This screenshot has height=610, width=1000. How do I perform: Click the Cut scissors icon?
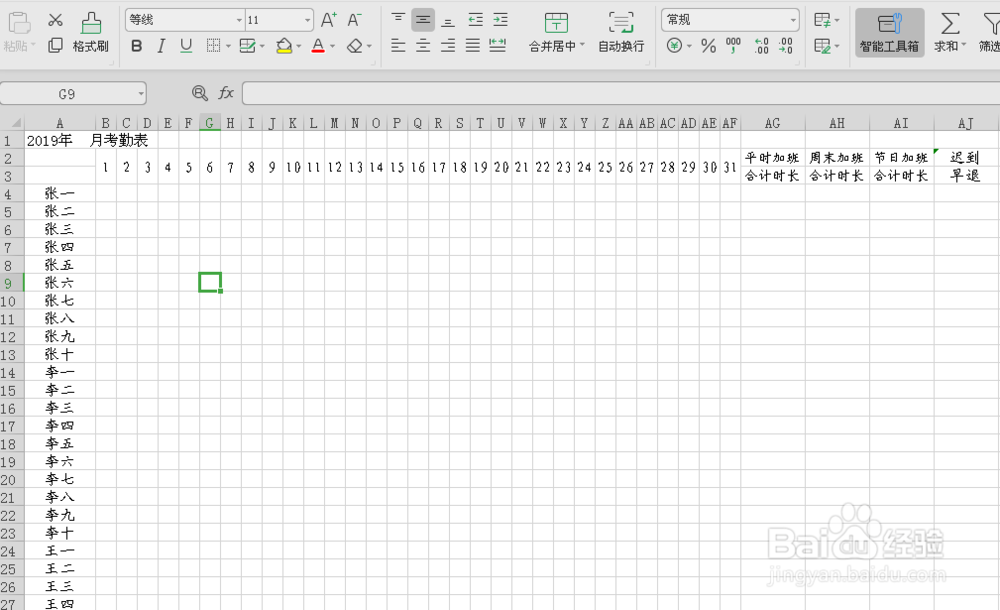click(55, 20)
